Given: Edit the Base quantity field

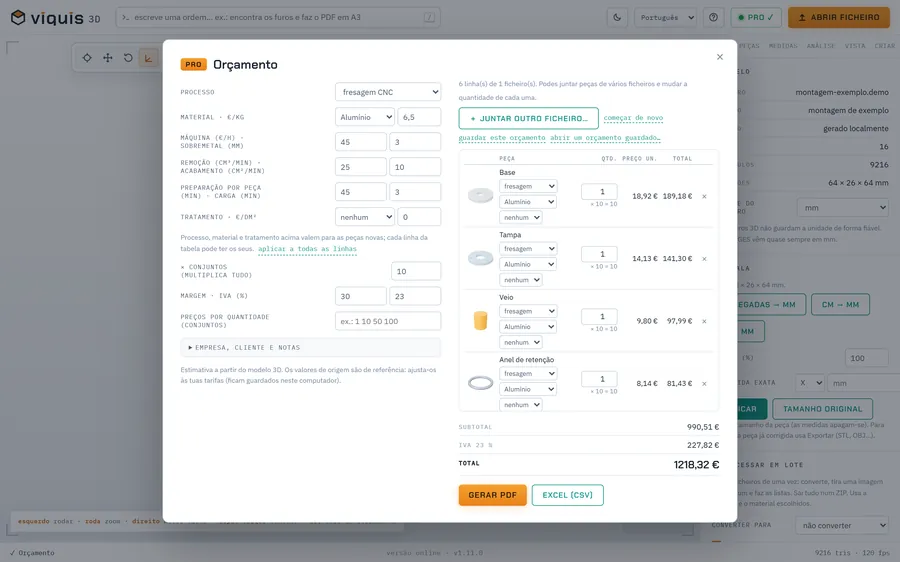Looking at the screenshot, I should coord(599,192).
